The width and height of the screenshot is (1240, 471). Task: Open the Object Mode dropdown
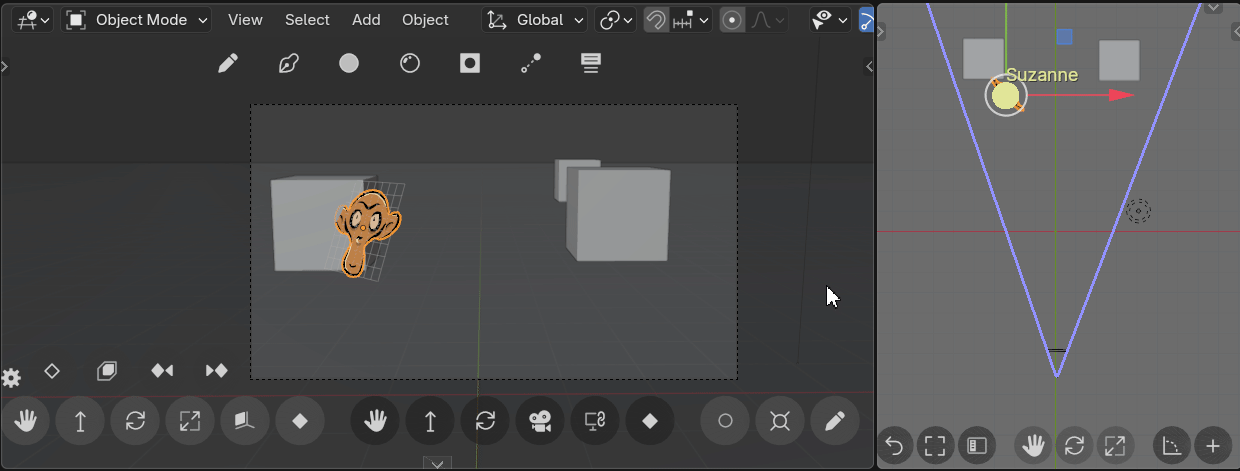(x=137, y=19)
